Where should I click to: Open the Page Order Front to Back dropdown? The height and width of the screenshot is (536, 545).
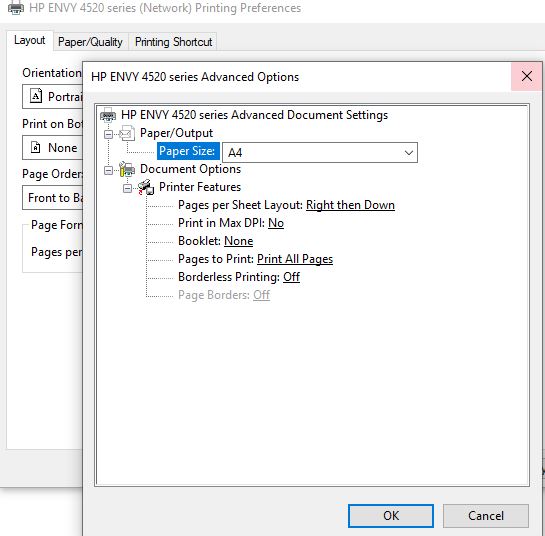point(52,198)
